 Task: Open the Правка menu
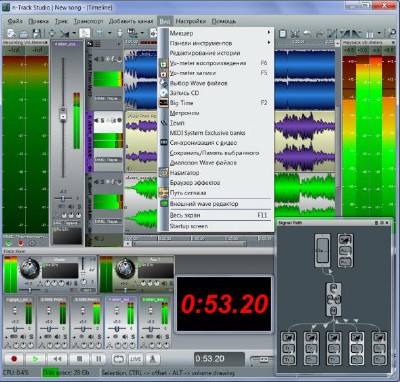(38, 21)
